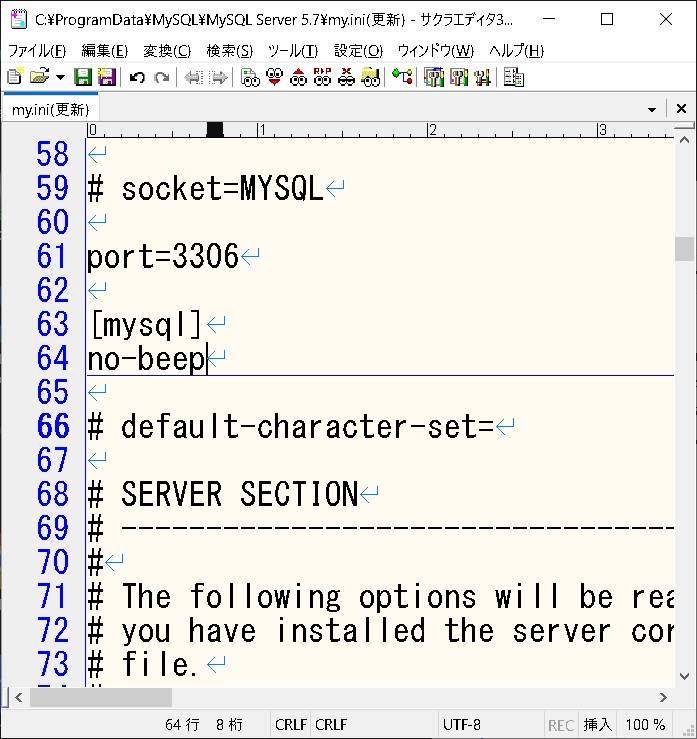Click '# socket=MYSQL' comment line
Screen dimensions: 697x739
tap(205, 189)
